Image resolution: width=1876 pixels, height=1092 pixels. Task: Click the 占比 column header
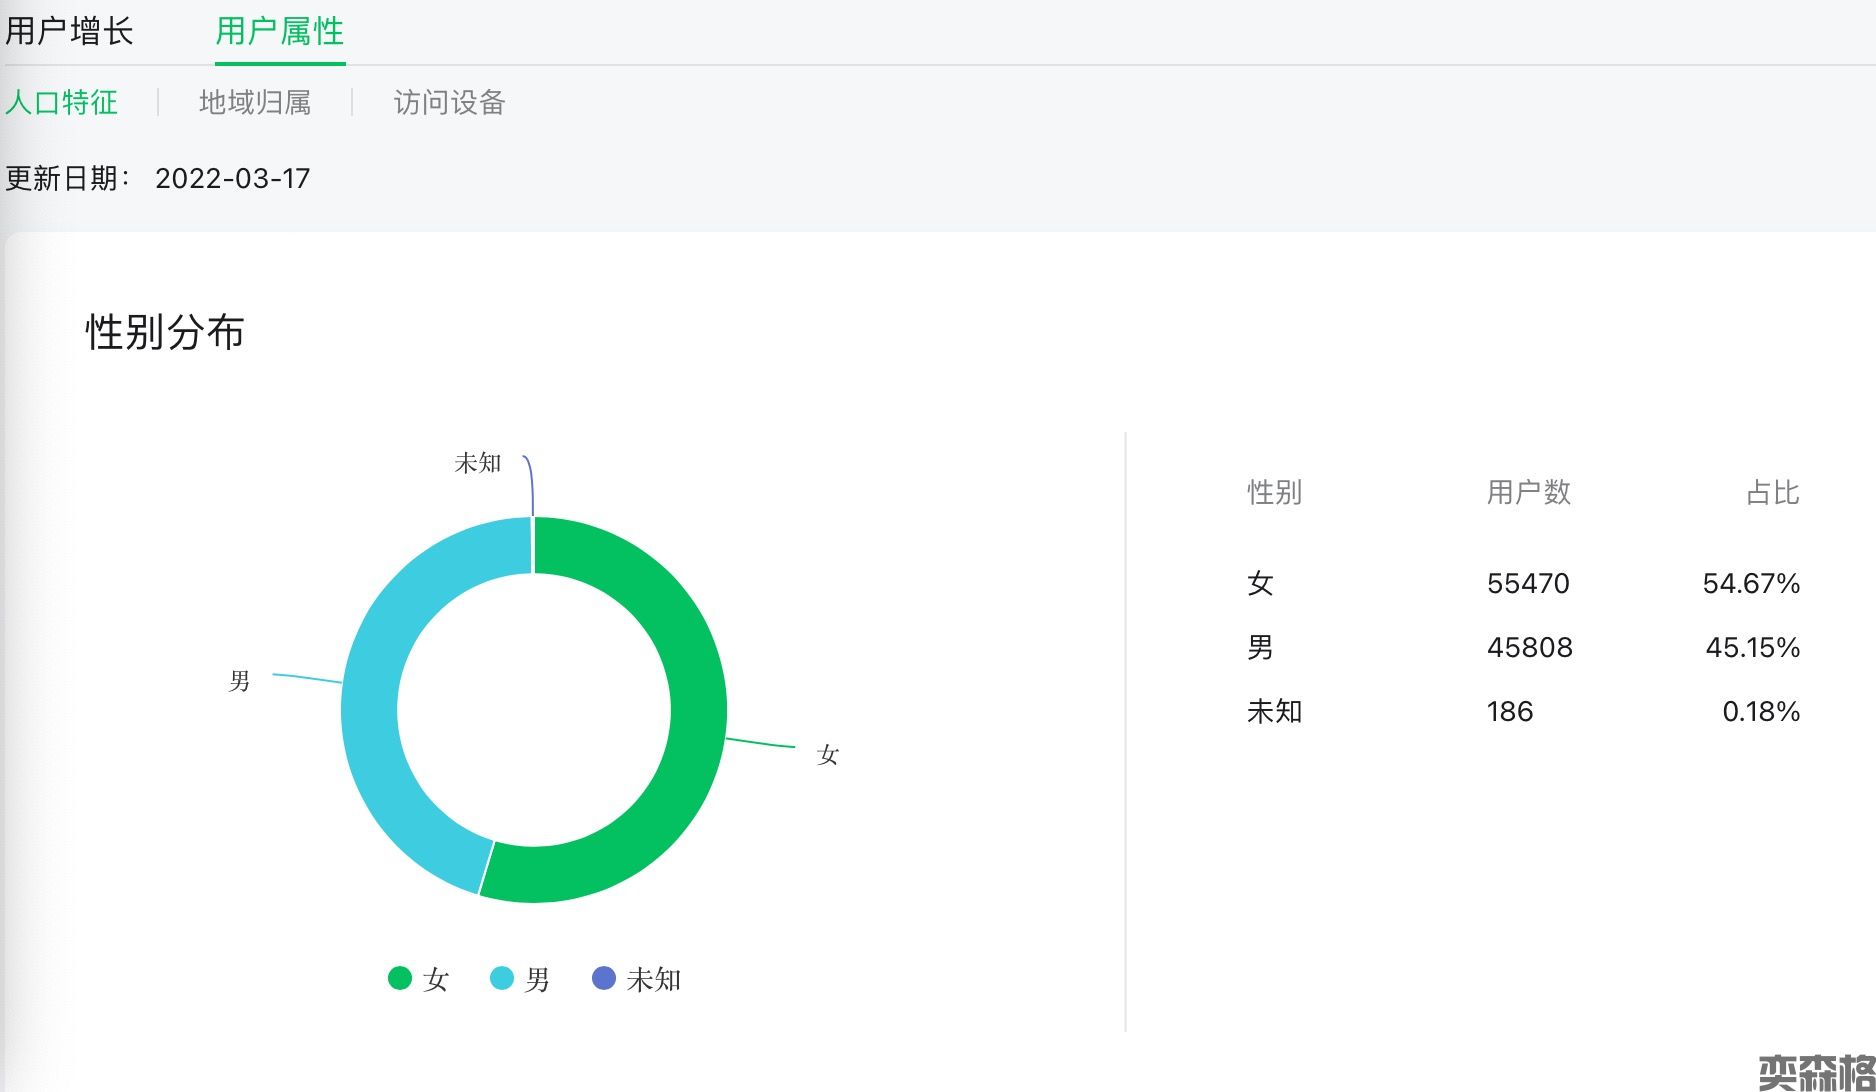tap(1772, 492)
